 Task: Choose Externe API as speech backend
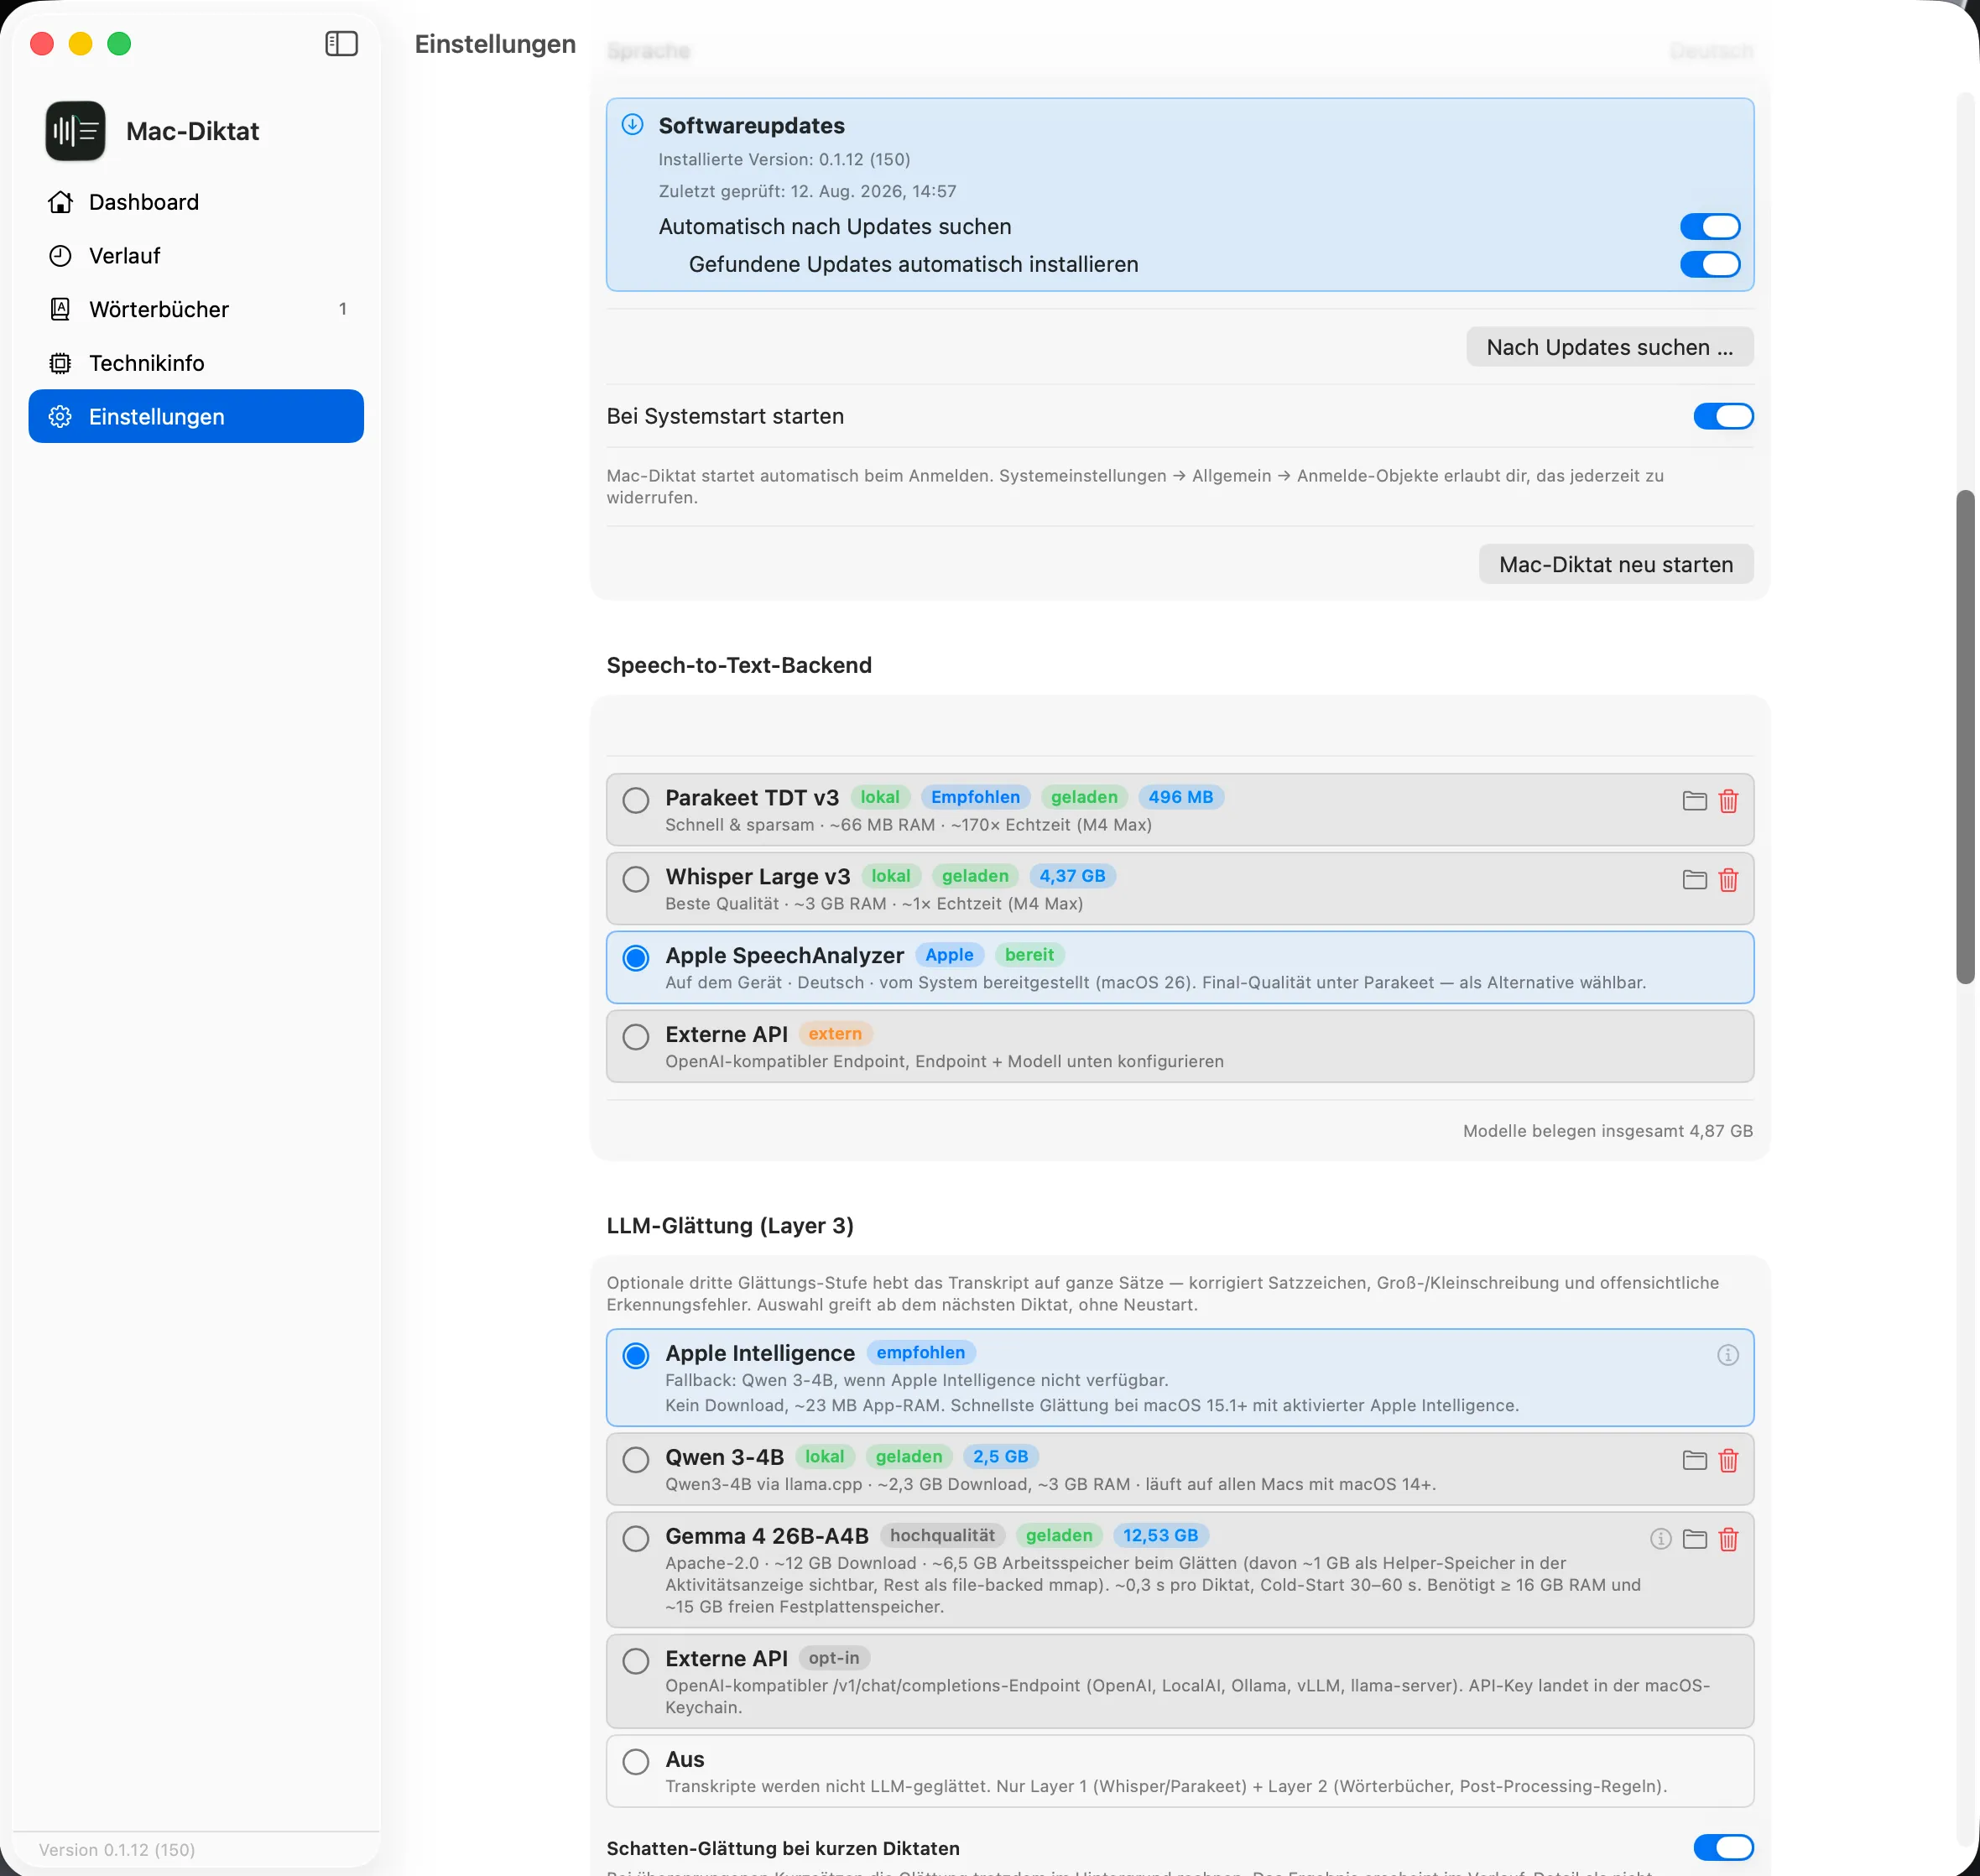click(636, 1037)
